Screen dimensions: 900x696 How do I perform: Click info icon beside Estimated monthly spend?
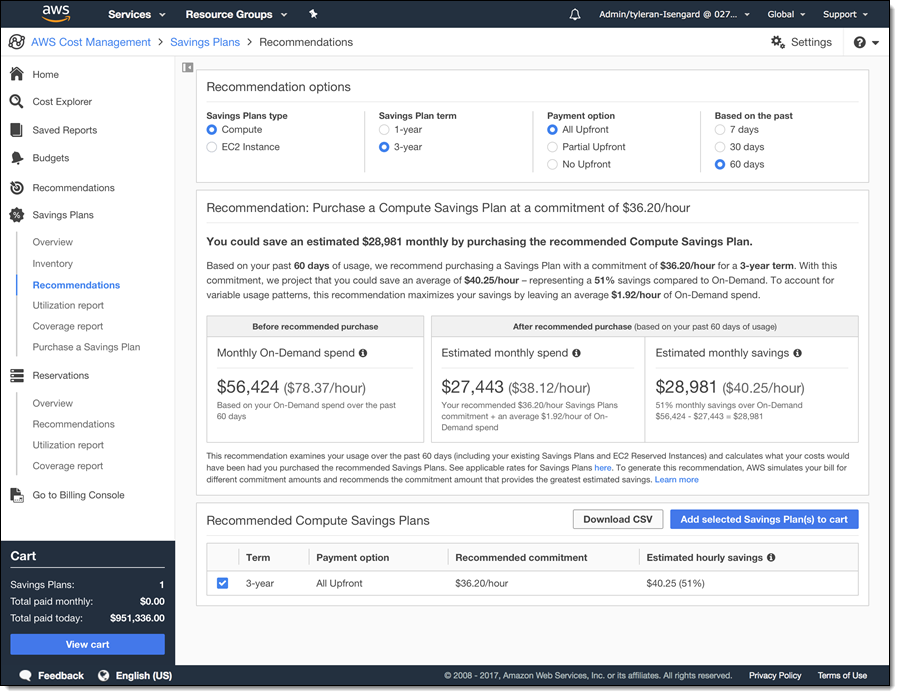[576, 353]
